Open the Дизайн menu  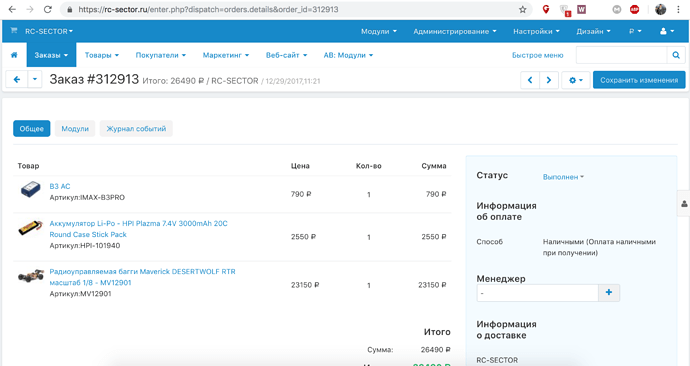pyautogui.click(x=593, y=31)
